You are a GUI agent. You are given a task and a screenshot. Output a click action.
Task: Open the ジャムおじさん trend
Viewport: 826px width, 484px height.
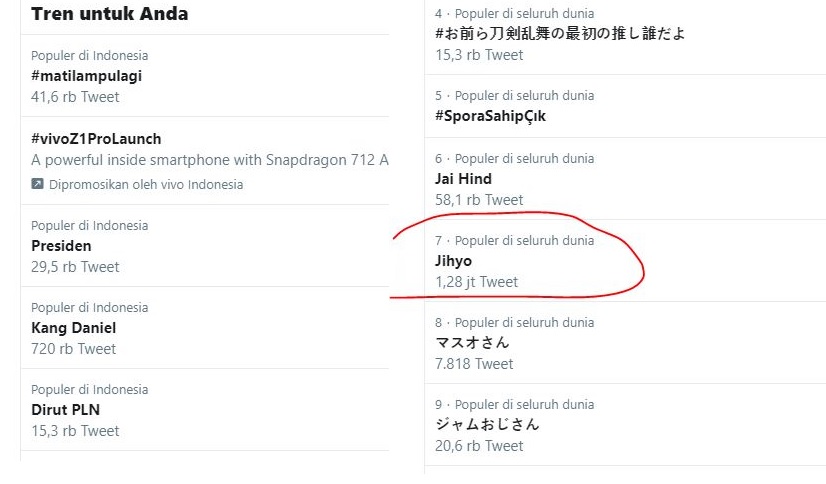(487, 424)
